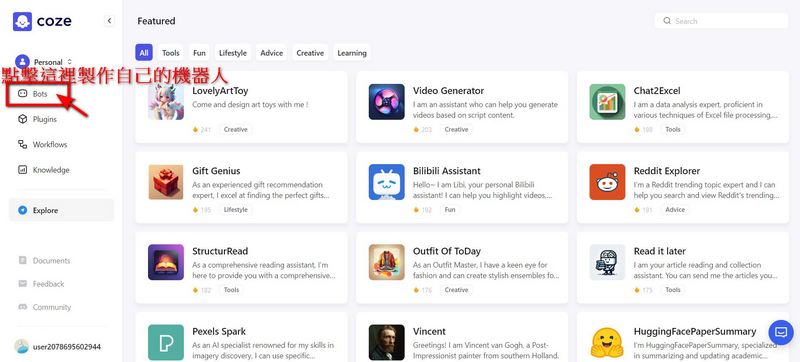This screenshot has width=800, height=362.
Task: Open the Reddit Explorer bot
Action: click(x=683, y=187)
